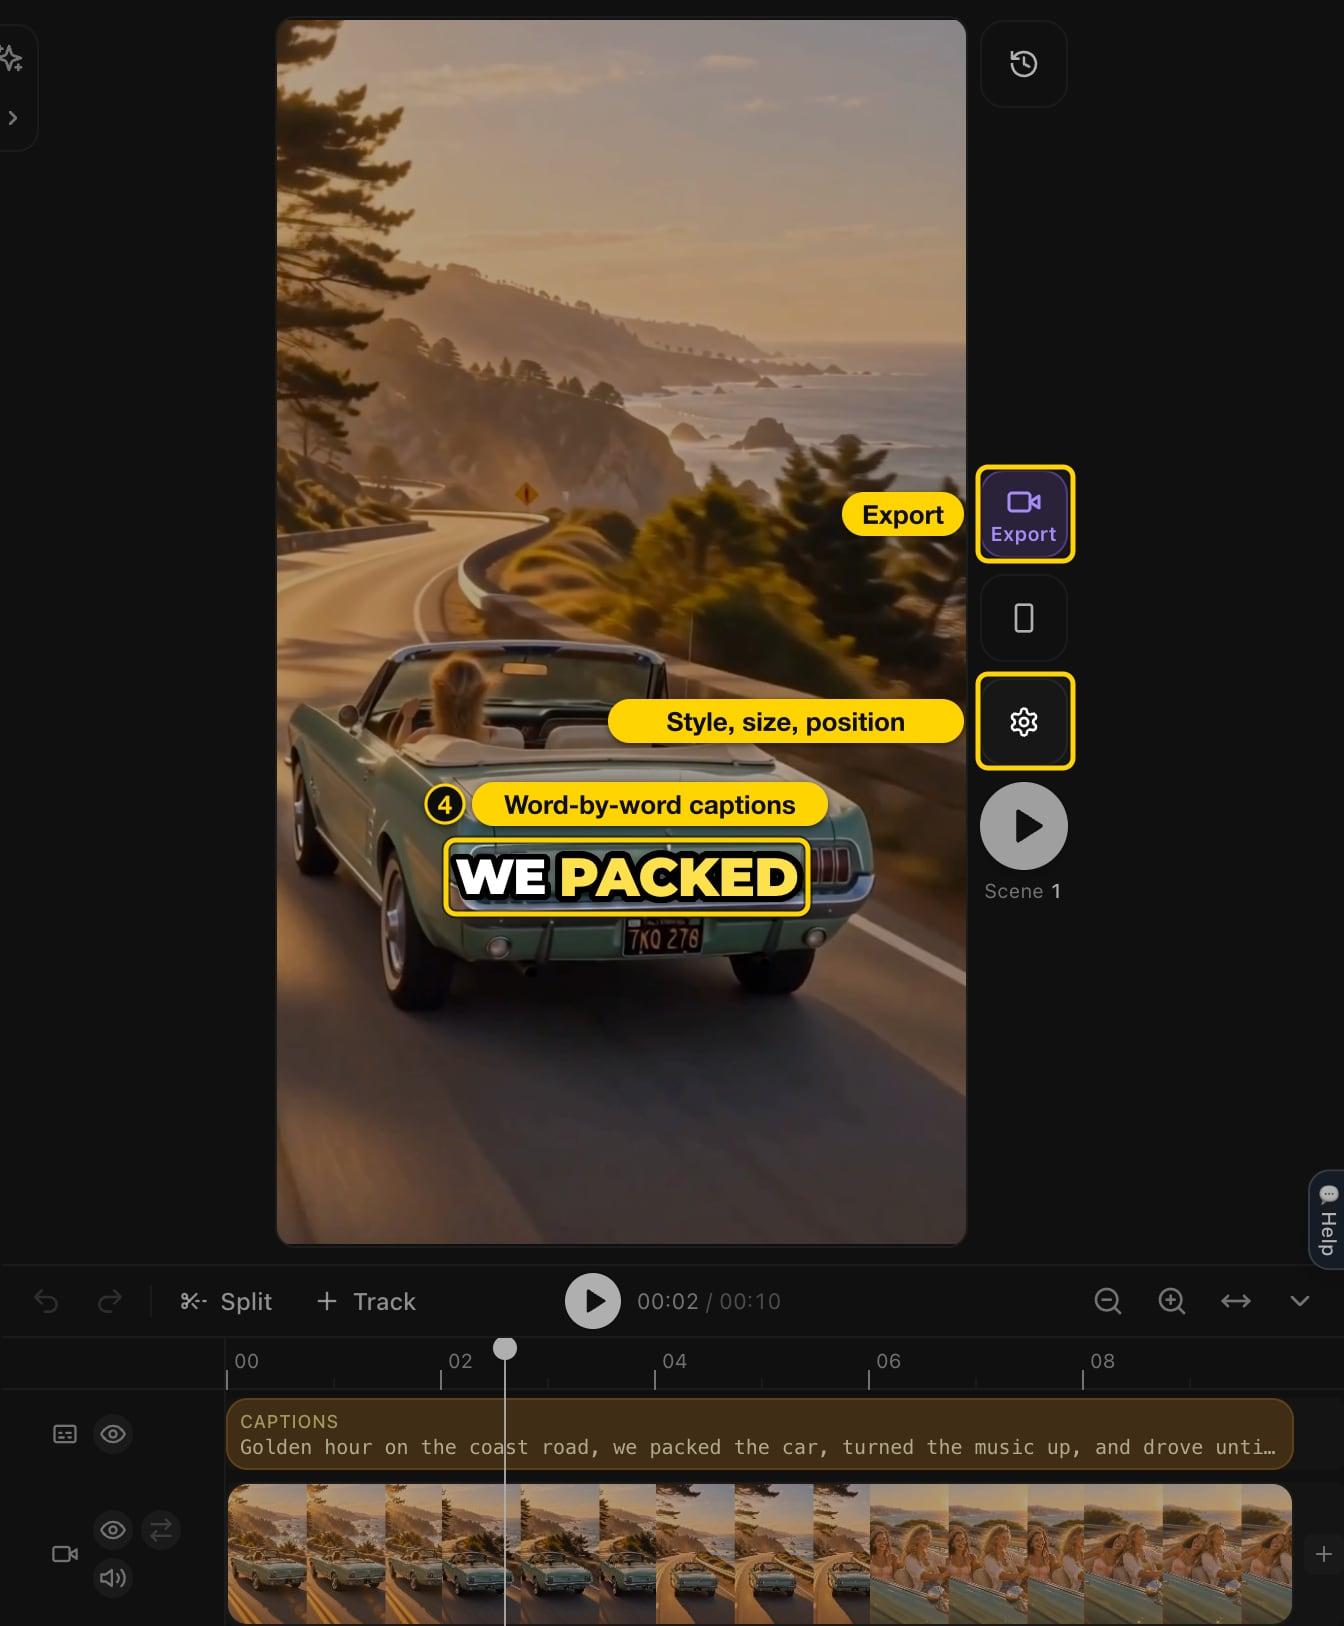Jump to the 04 second ruler mark
This screenshot has height=1626, width=1344.
[674, 1361]
